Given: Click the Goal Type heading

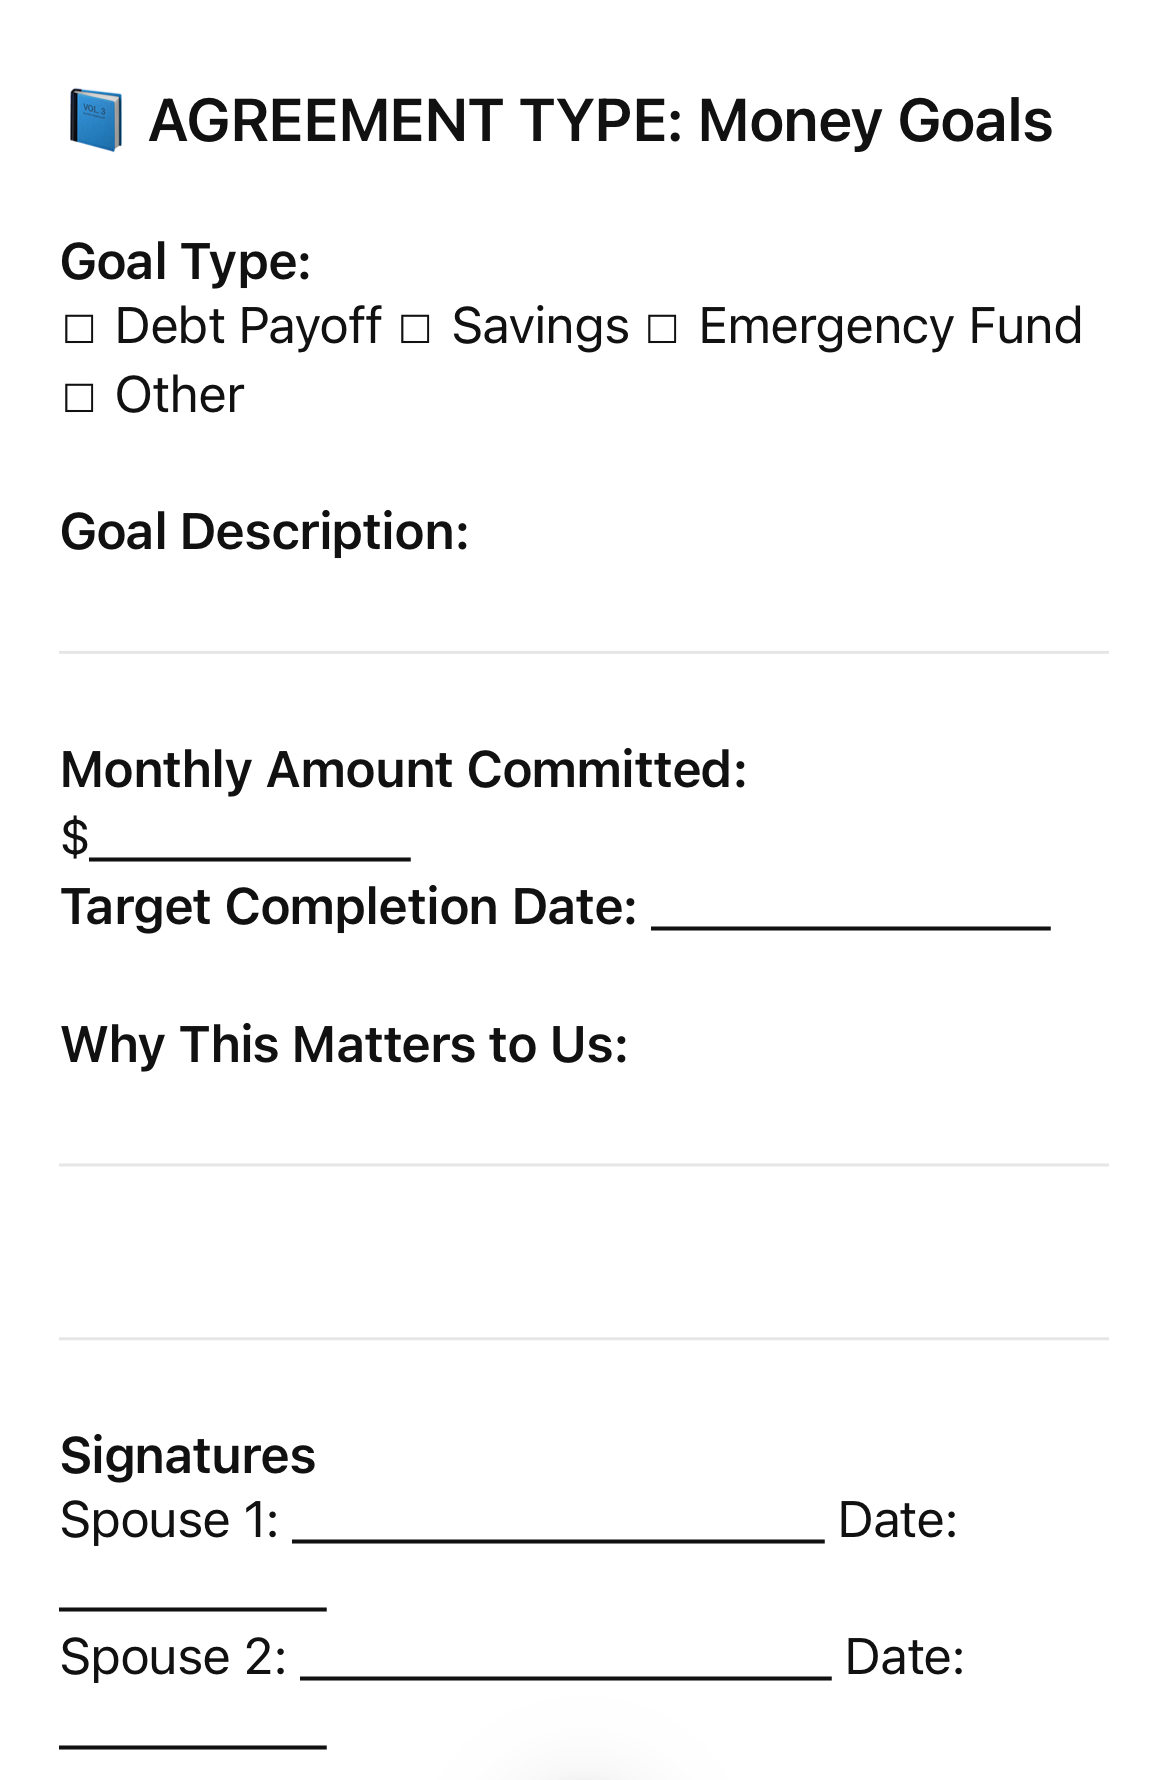Looking at the screenshot, I should [x=186, y=262].
